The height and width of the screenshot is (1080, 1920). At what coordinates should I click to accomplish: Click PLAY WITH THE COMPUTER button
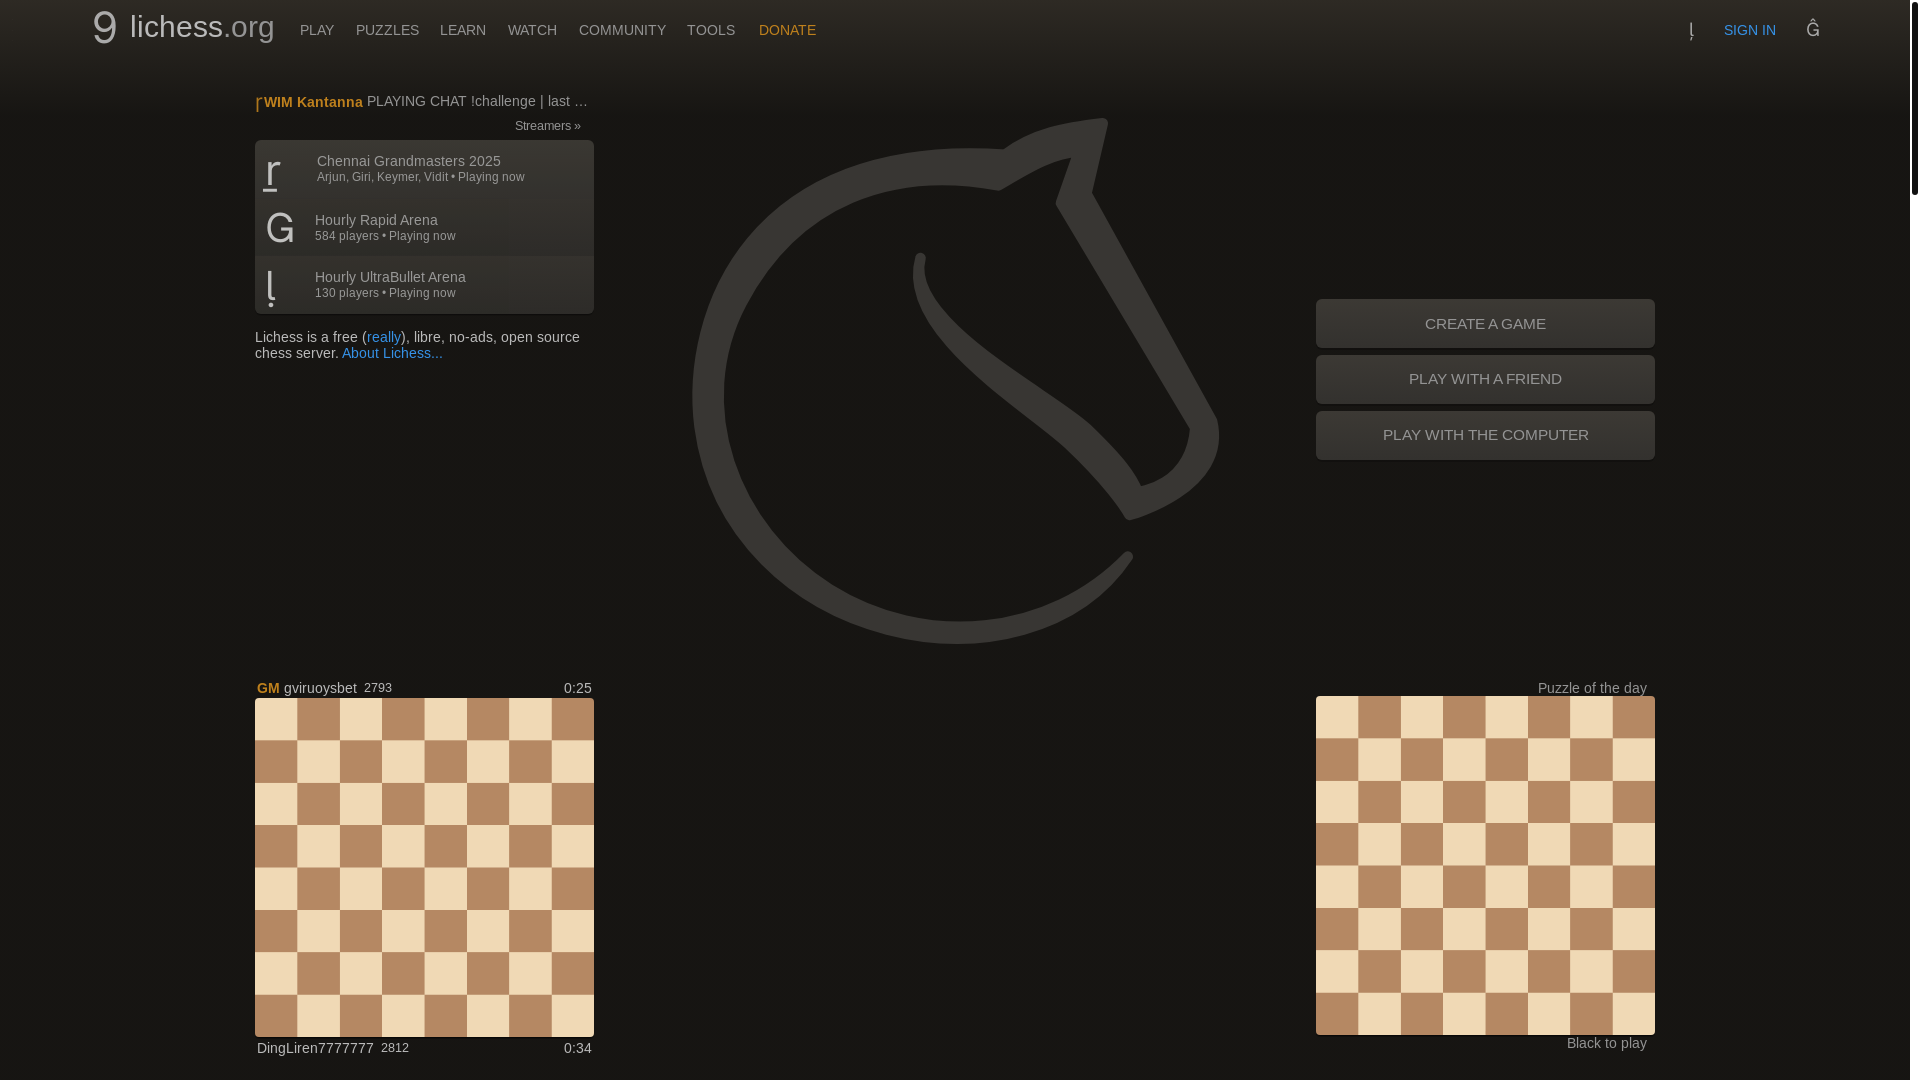[1485, 435]
